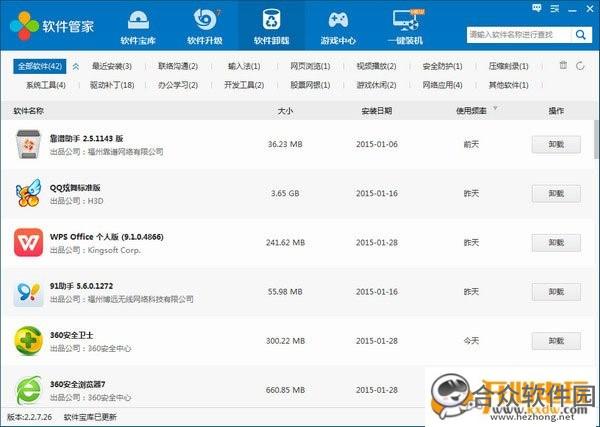Image resolution: width=600 pixels, height=427 pixels.
Task: Filter by 办公学习(2) category
Action: click(178, 85)
